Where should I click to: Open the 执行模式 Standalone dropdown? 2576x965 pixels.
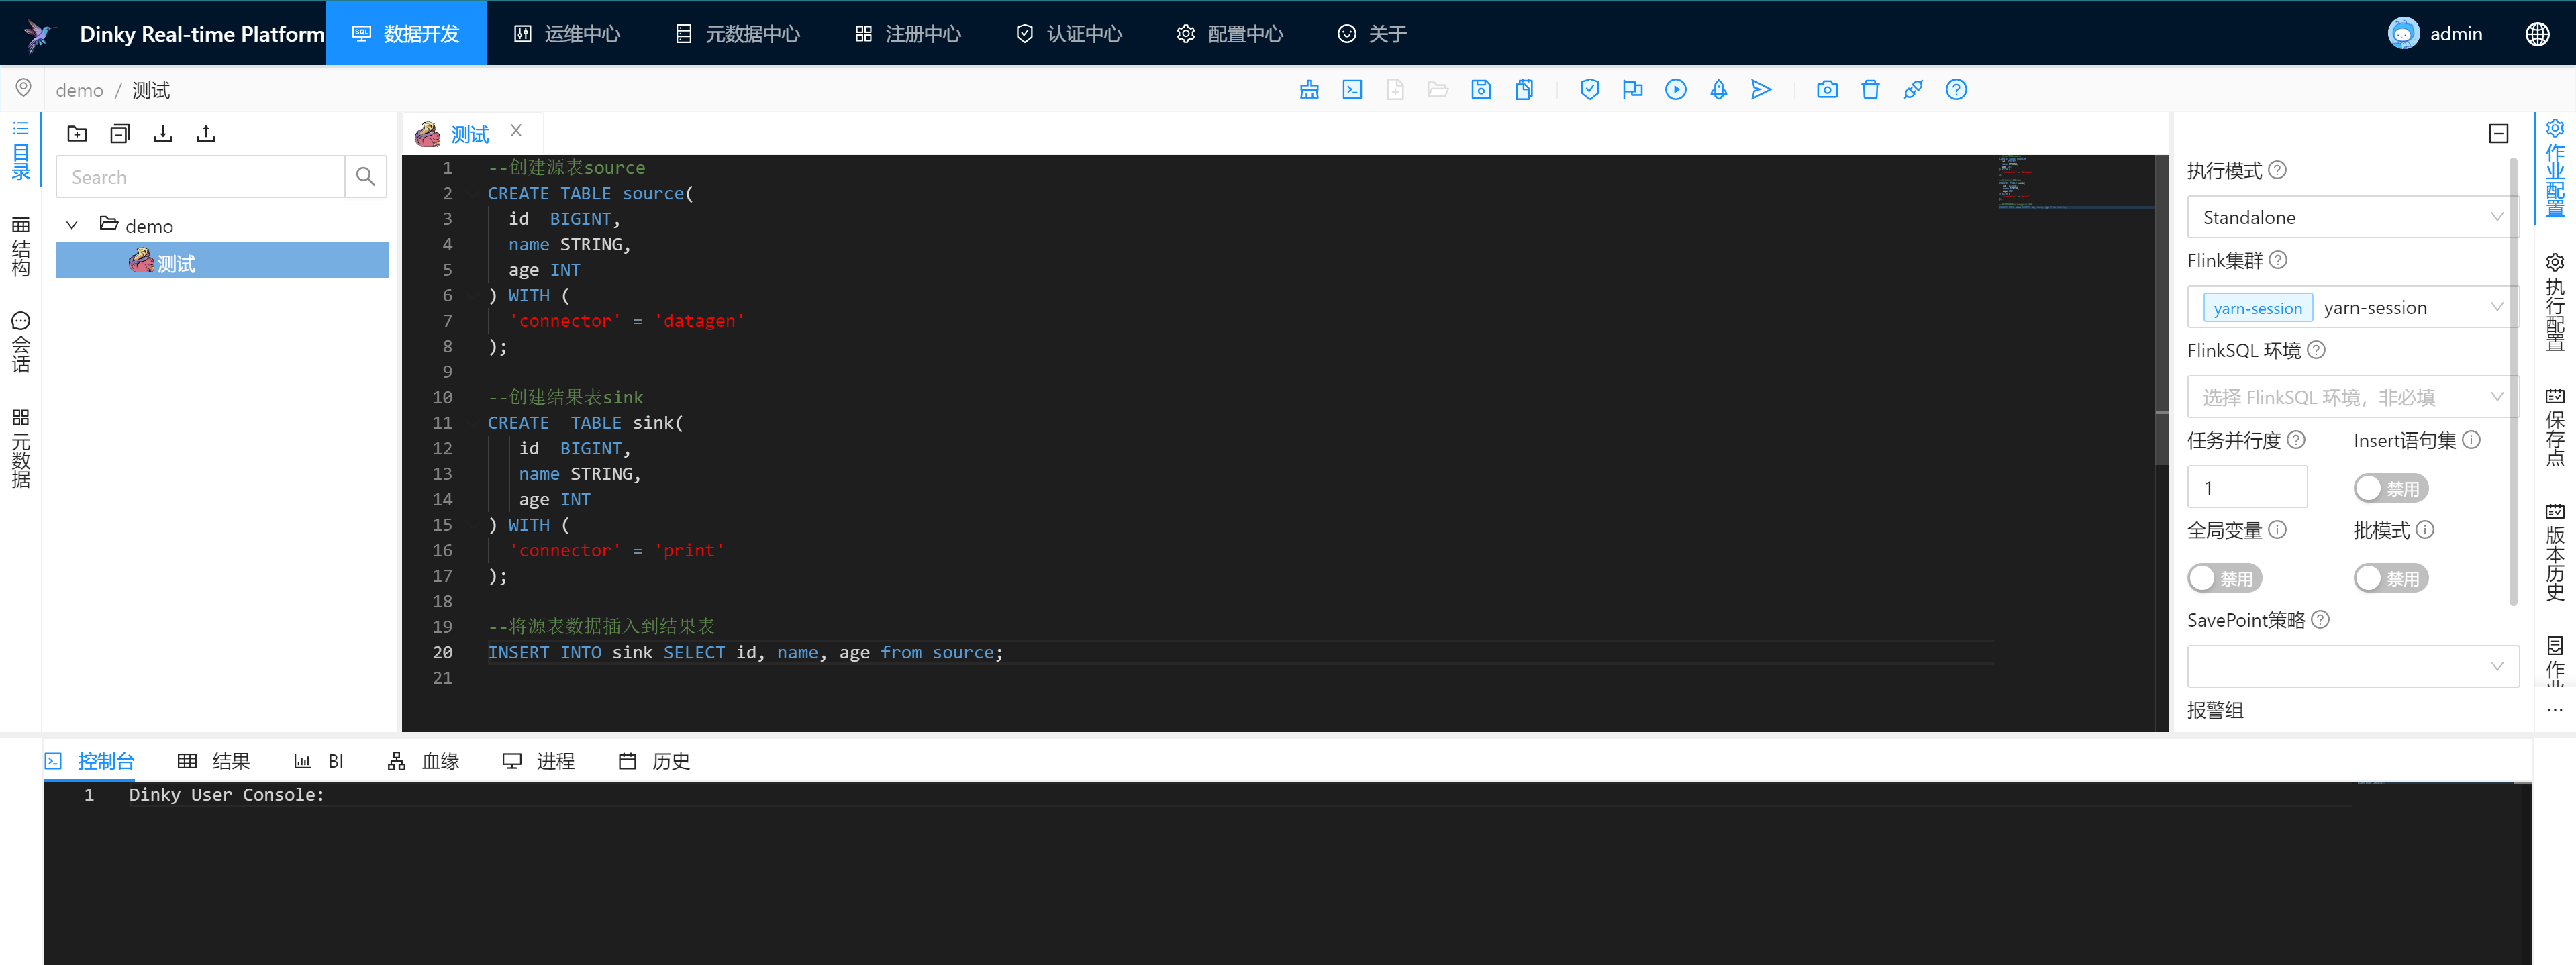point(2350,217)
